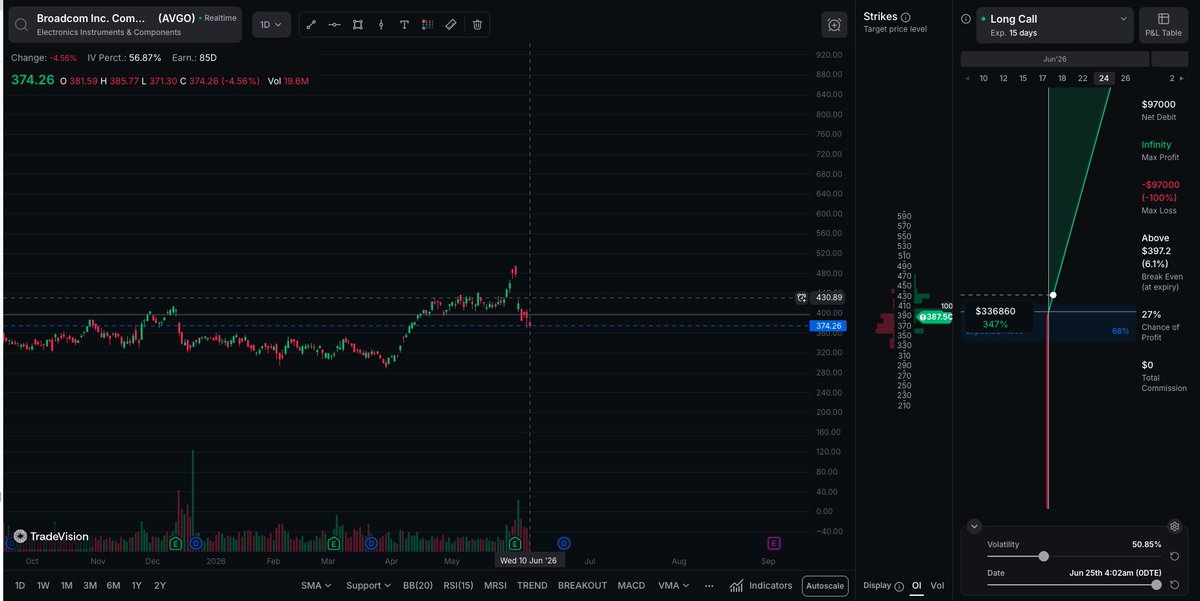Image resolution: width=1200 pixels, height=601 pixels.
Task: Click the Volatility value 50.85%
Action: (1146, 544)
